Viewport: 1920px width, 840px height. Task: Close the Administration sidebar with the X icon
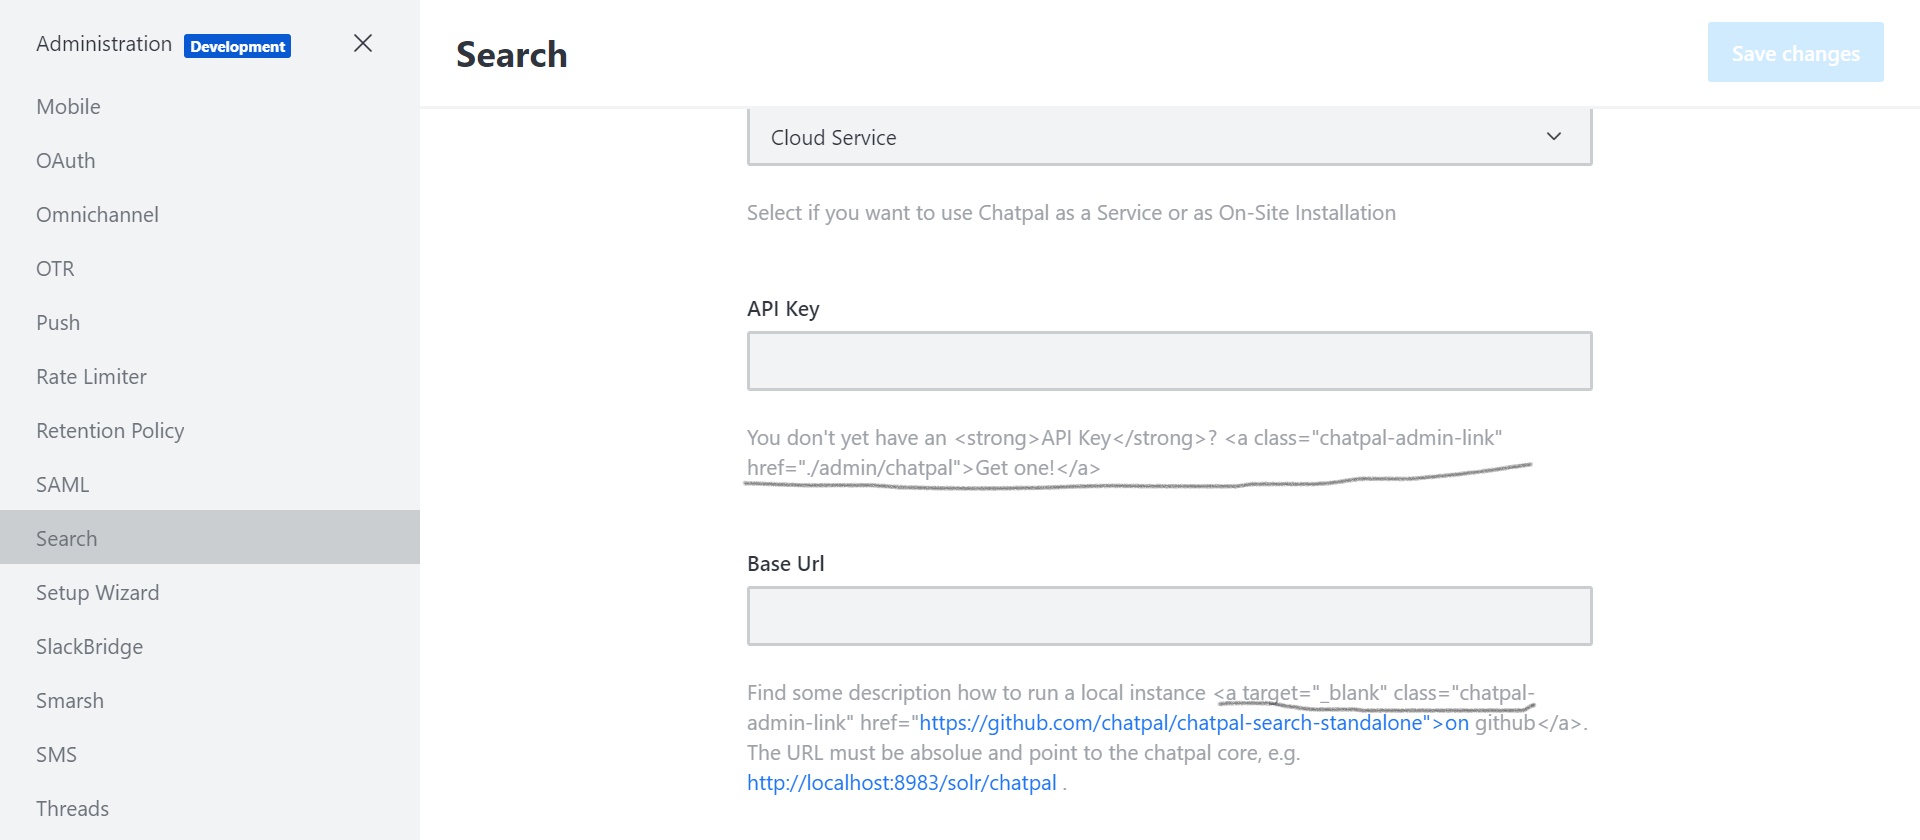(x=363, y=43)
